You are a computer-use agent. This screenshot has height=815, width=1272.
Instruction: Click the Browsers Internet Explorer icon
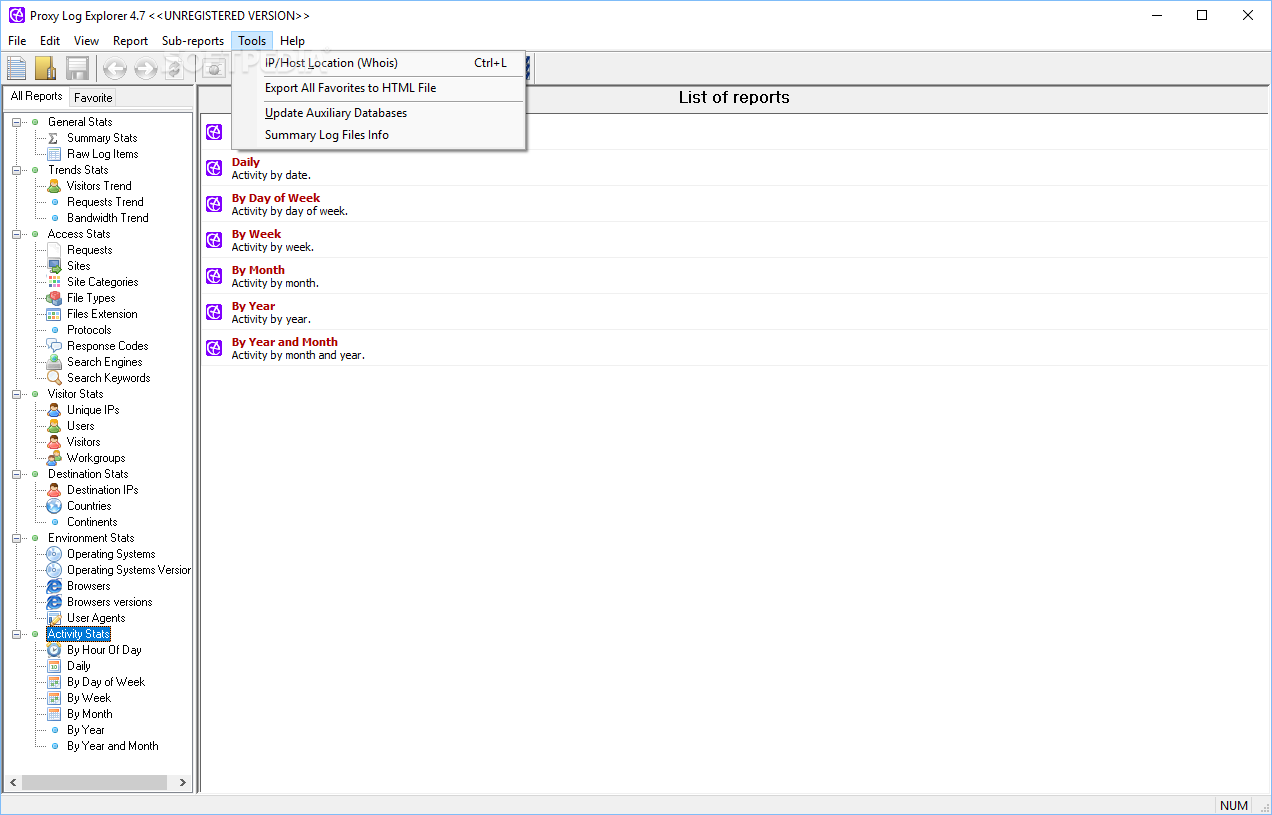(x=54, y=586)
